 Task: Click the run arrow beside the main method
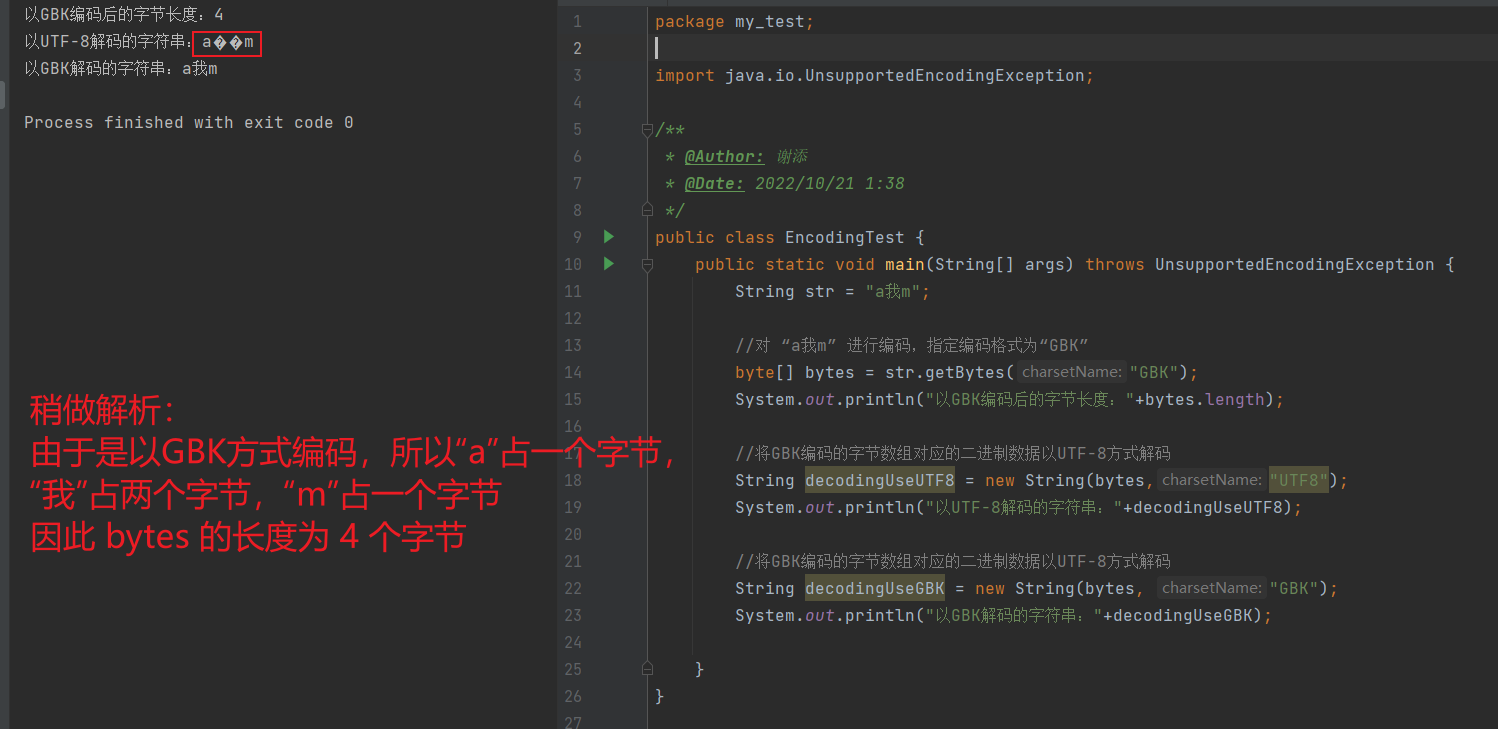pyautogui.click(x=608, y=264)
